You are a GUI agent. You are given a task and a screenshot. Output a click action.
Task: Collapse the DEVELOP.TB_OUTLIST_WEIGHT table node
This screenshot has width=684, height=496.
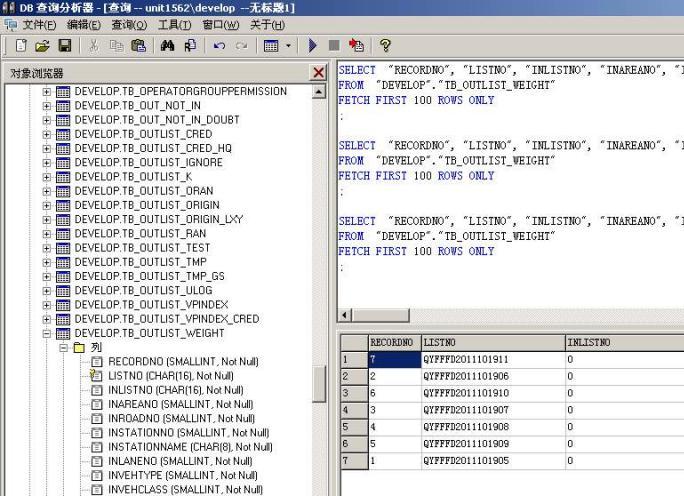click(47, 333)
